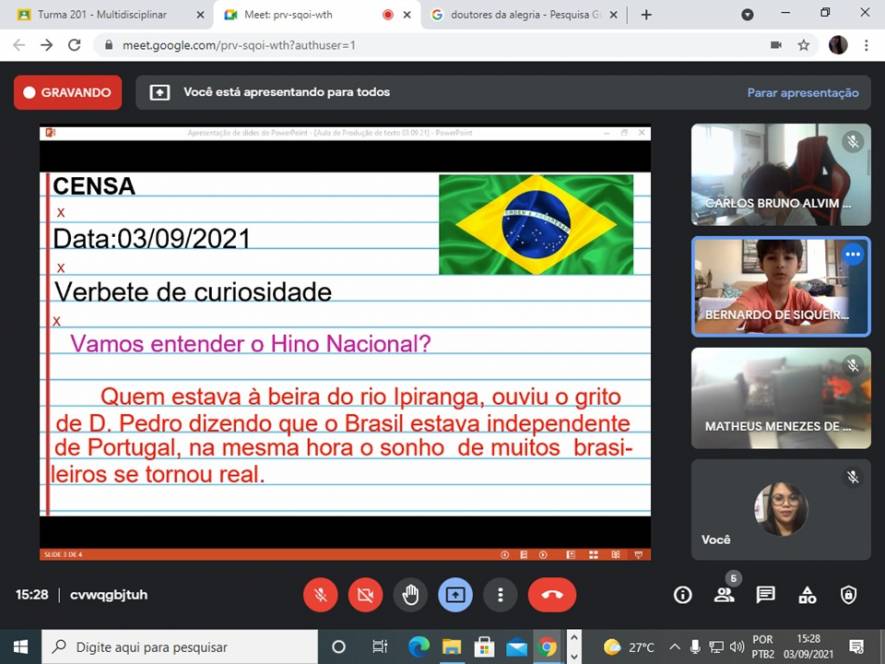Raise hand in the meeting

410,595
